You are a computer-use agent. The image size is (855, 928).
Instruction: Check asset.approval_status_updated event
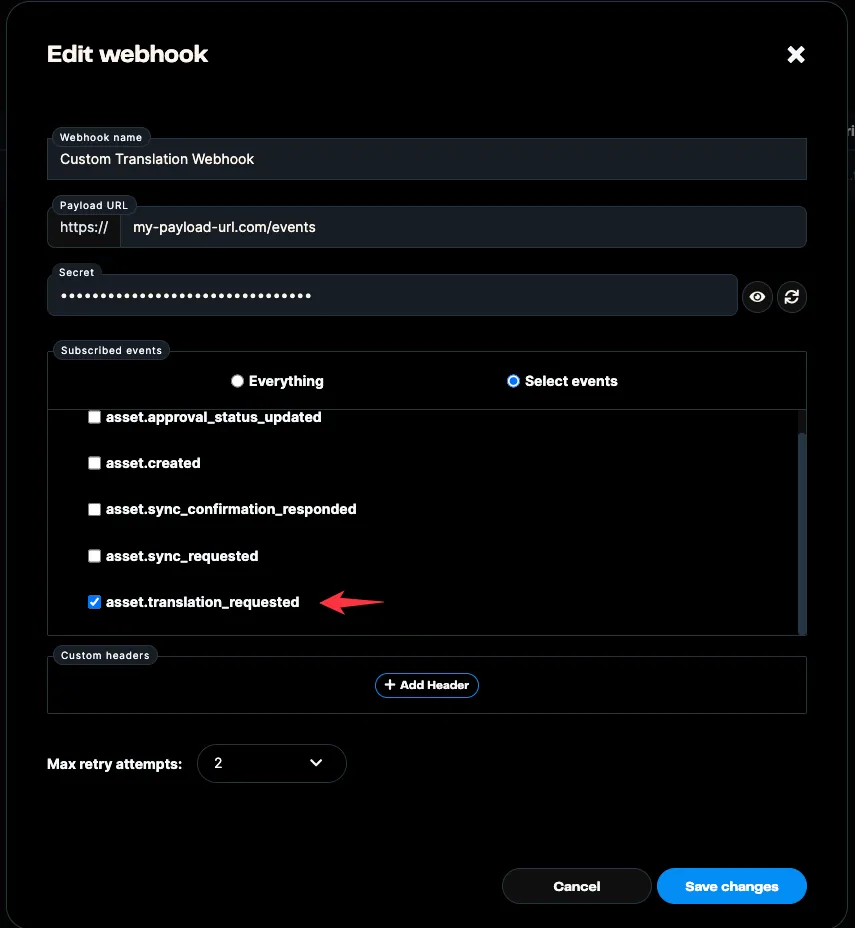94,416
